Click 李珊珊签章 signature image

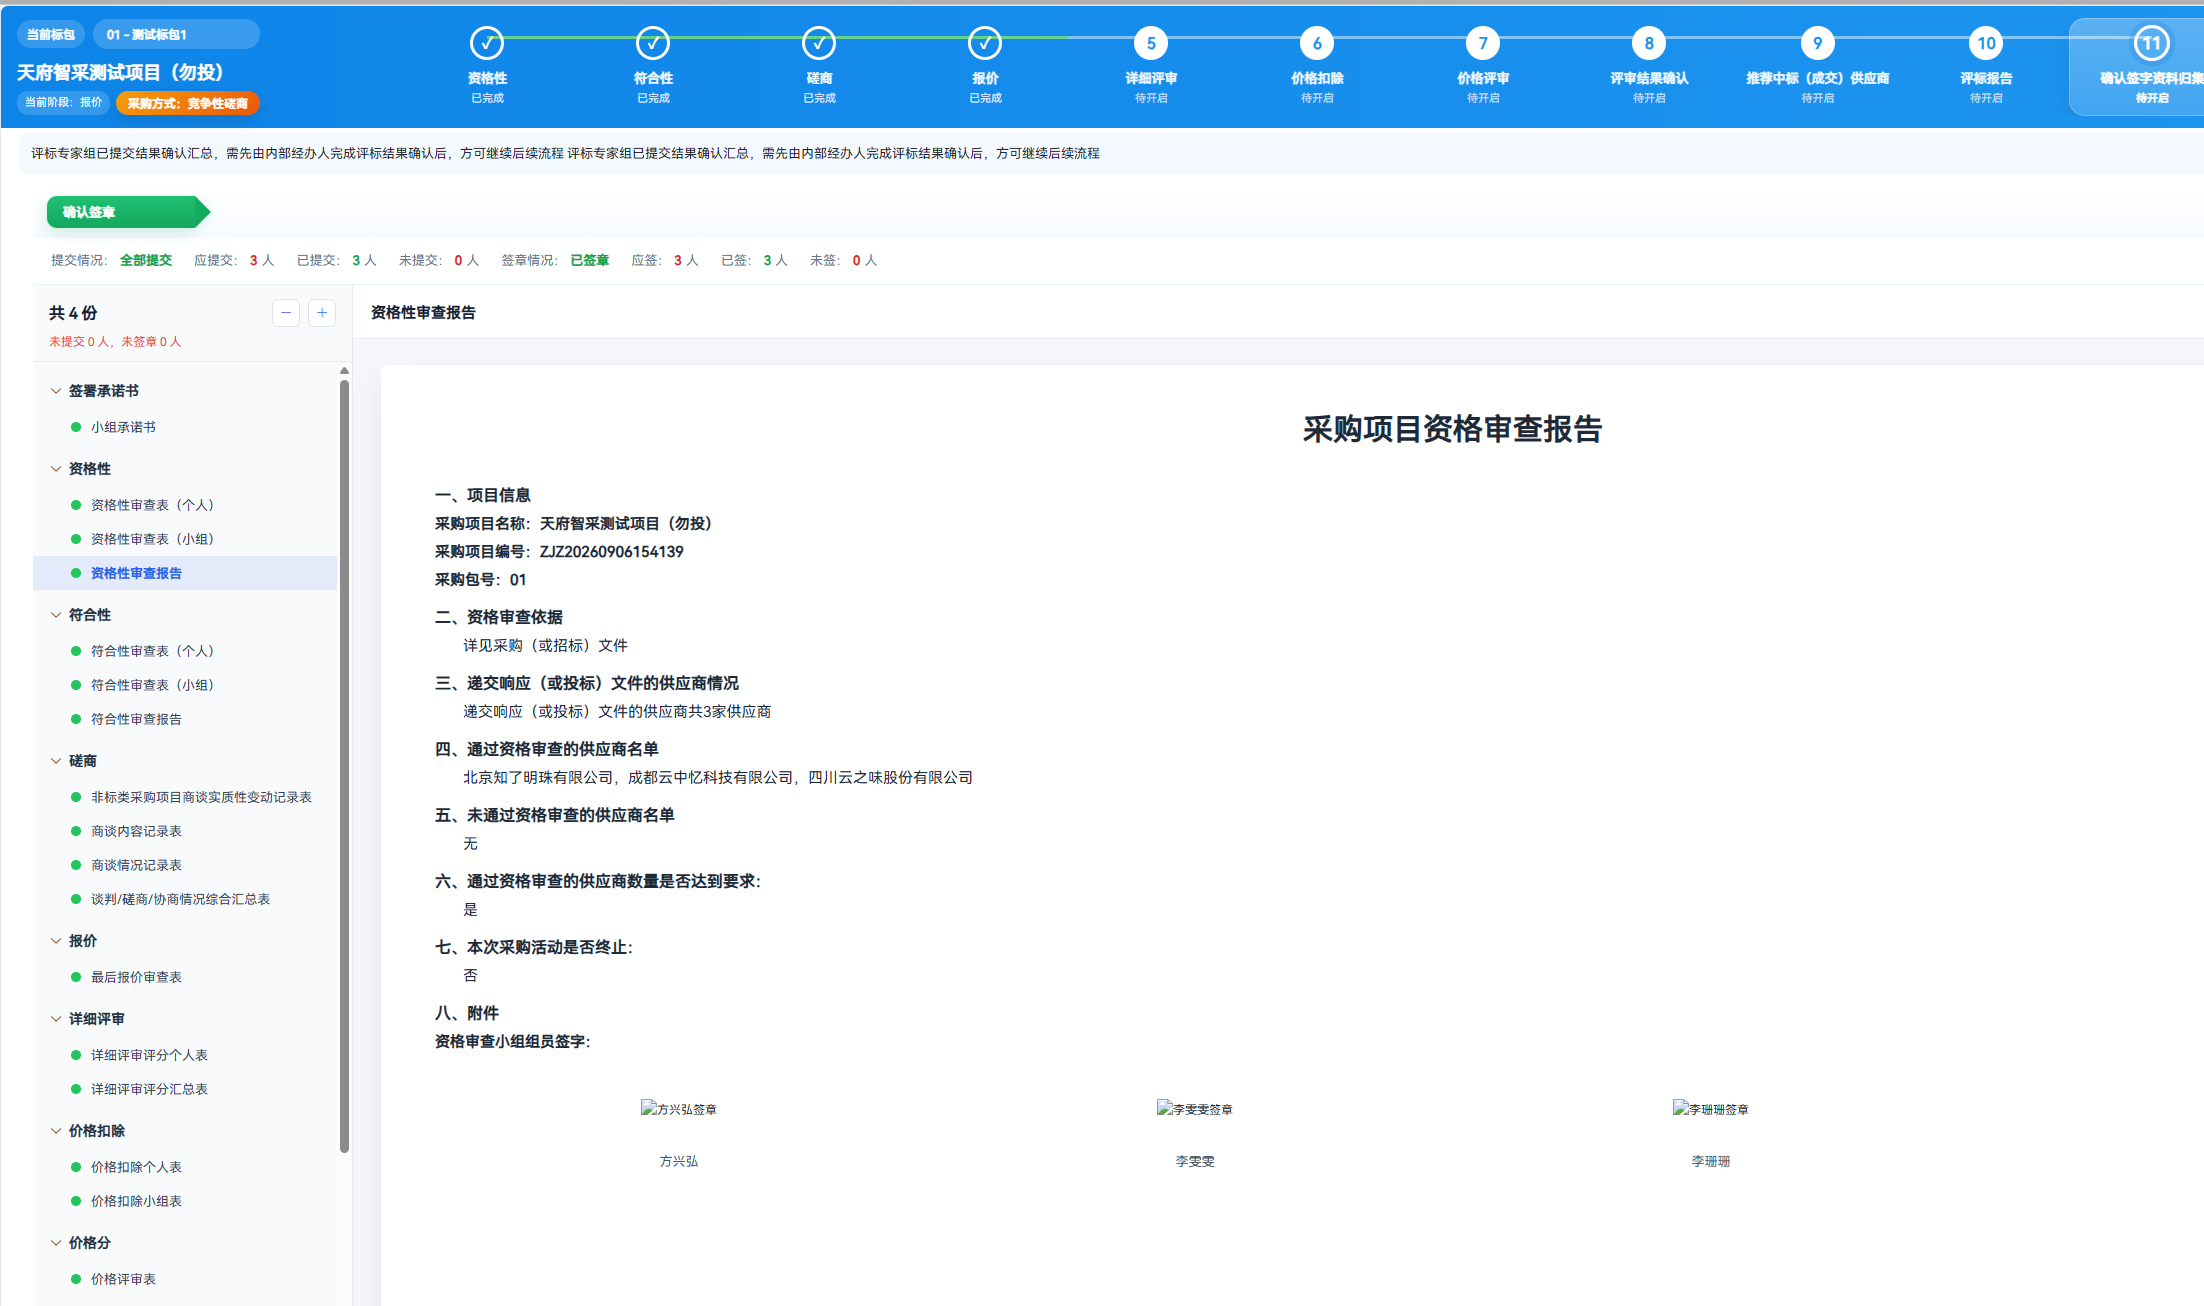(x=1711, y=1109)
